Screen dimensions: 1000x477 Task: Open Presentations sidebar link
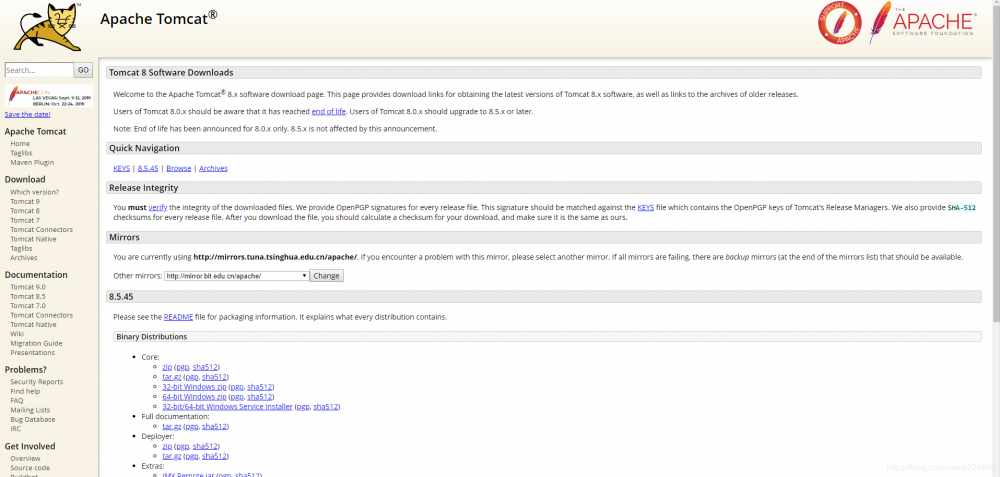(x=33, y=353)
